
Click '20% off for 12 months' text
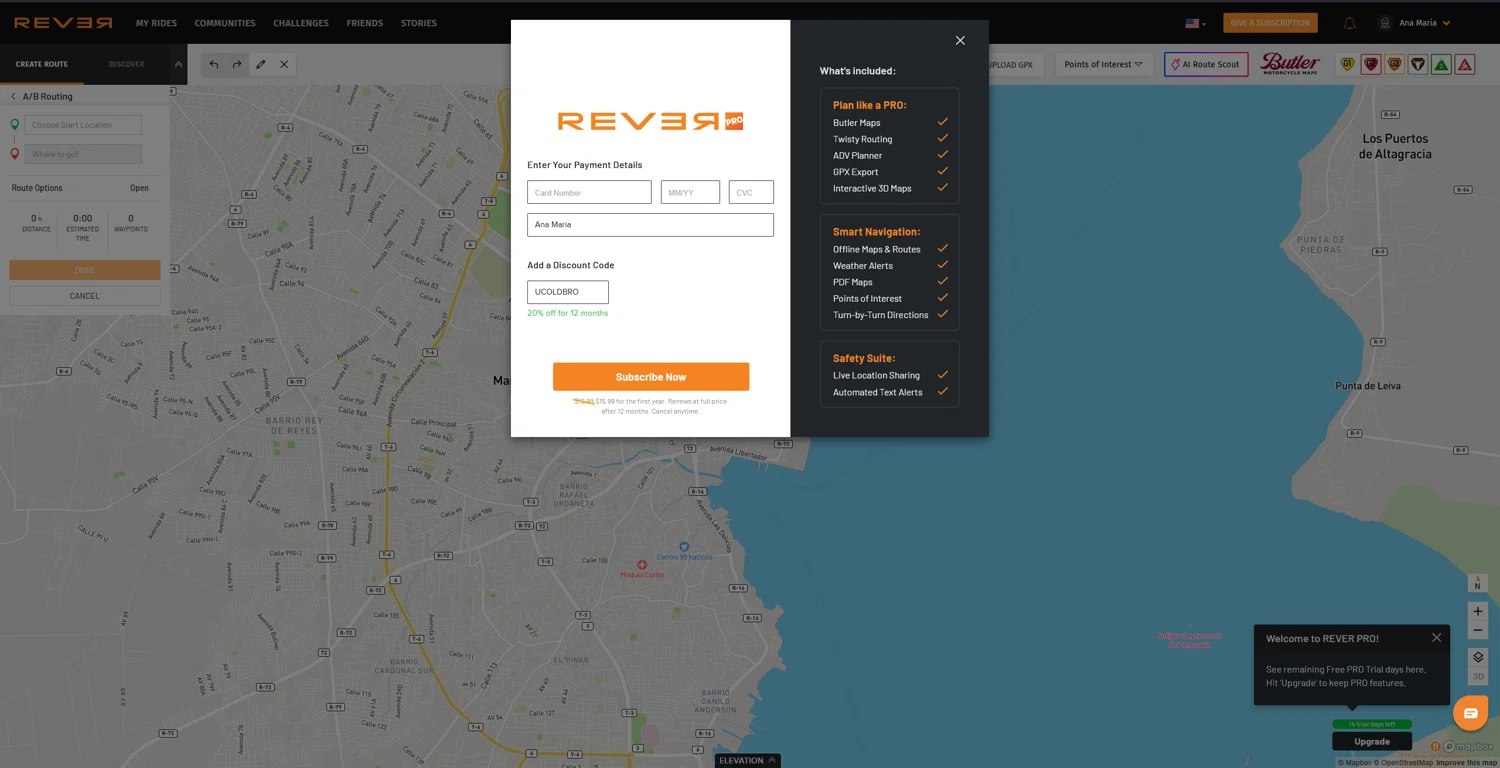coord(568,313)
